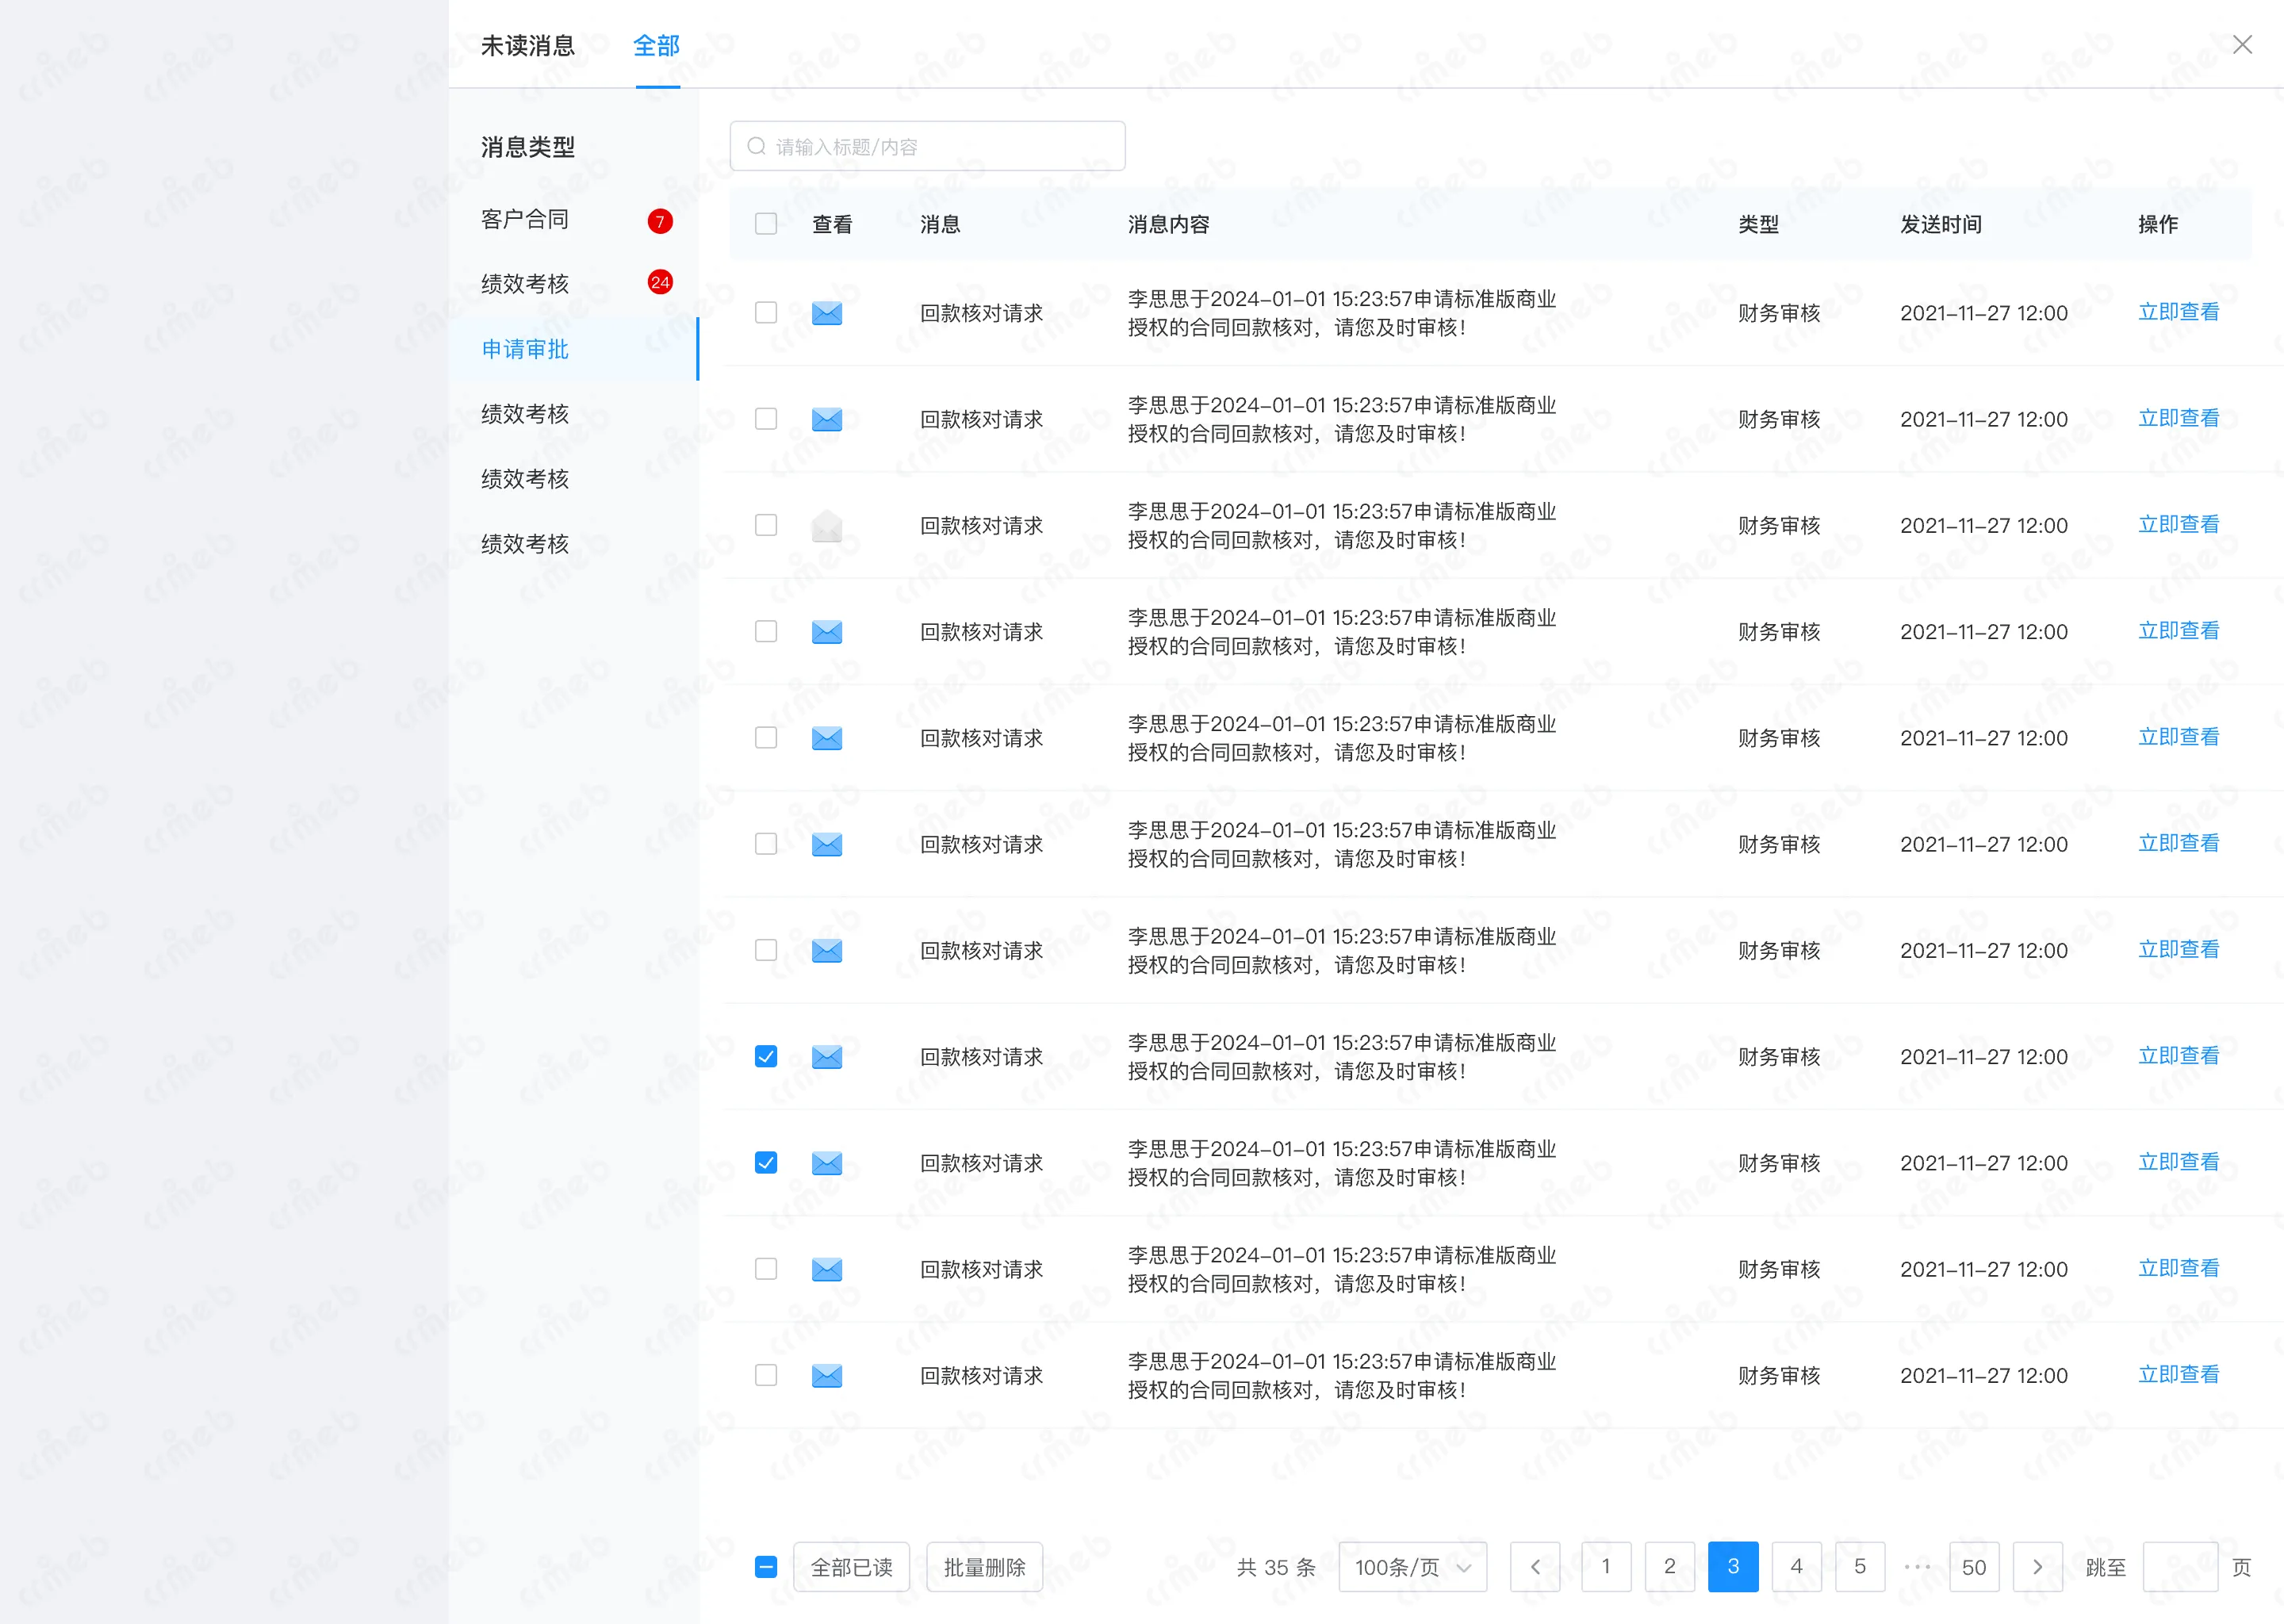
Task: Click the magnifier icon in the search box
Action: click(x=757, y=146)
